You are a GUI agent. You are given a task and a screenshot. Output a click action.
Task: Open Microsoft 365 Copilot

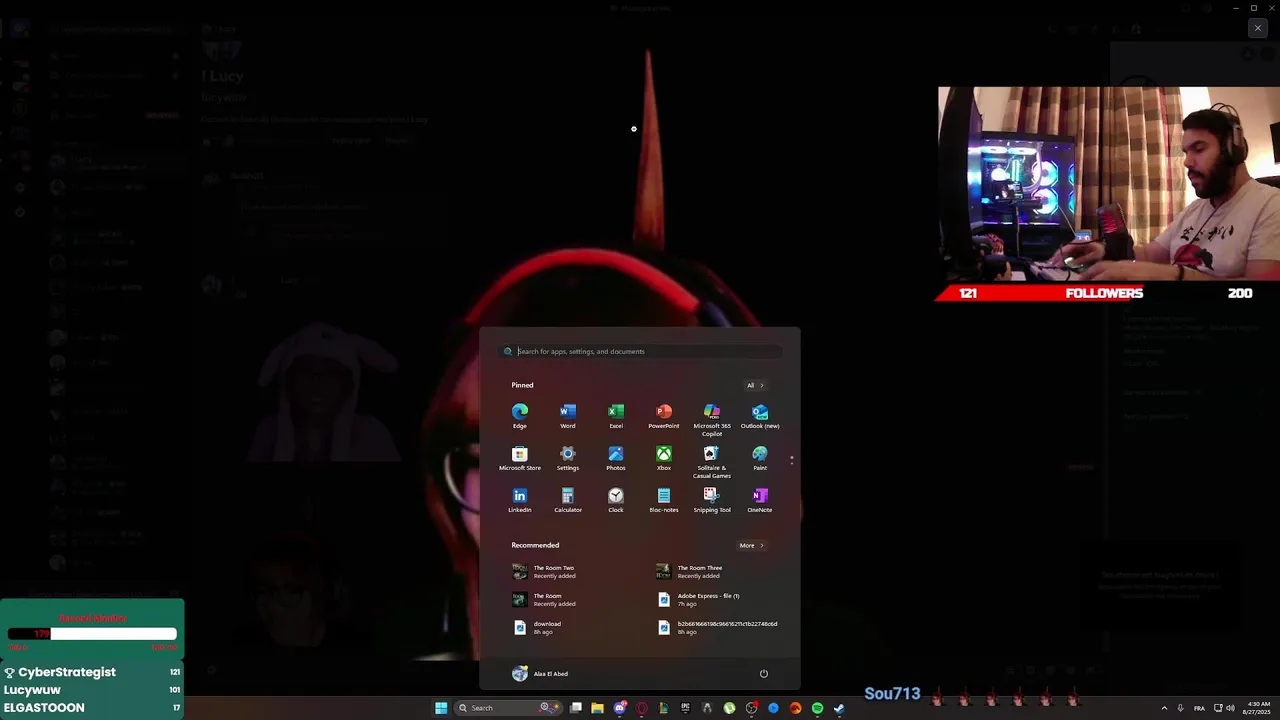click(712, 420)
